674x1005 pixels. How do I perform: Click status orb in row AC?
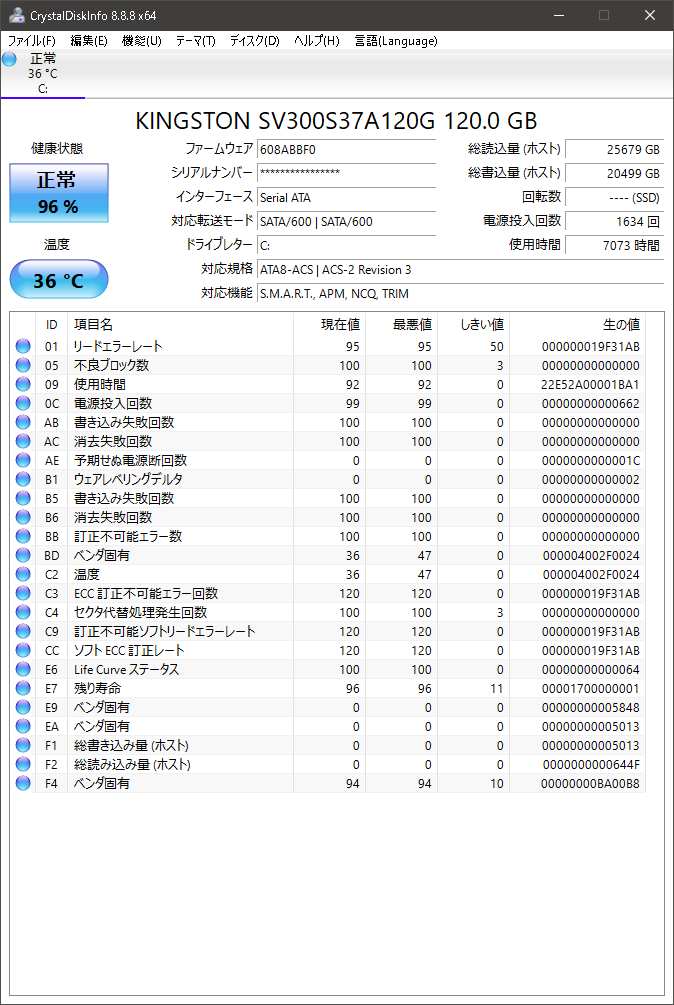tap(23, 442)
